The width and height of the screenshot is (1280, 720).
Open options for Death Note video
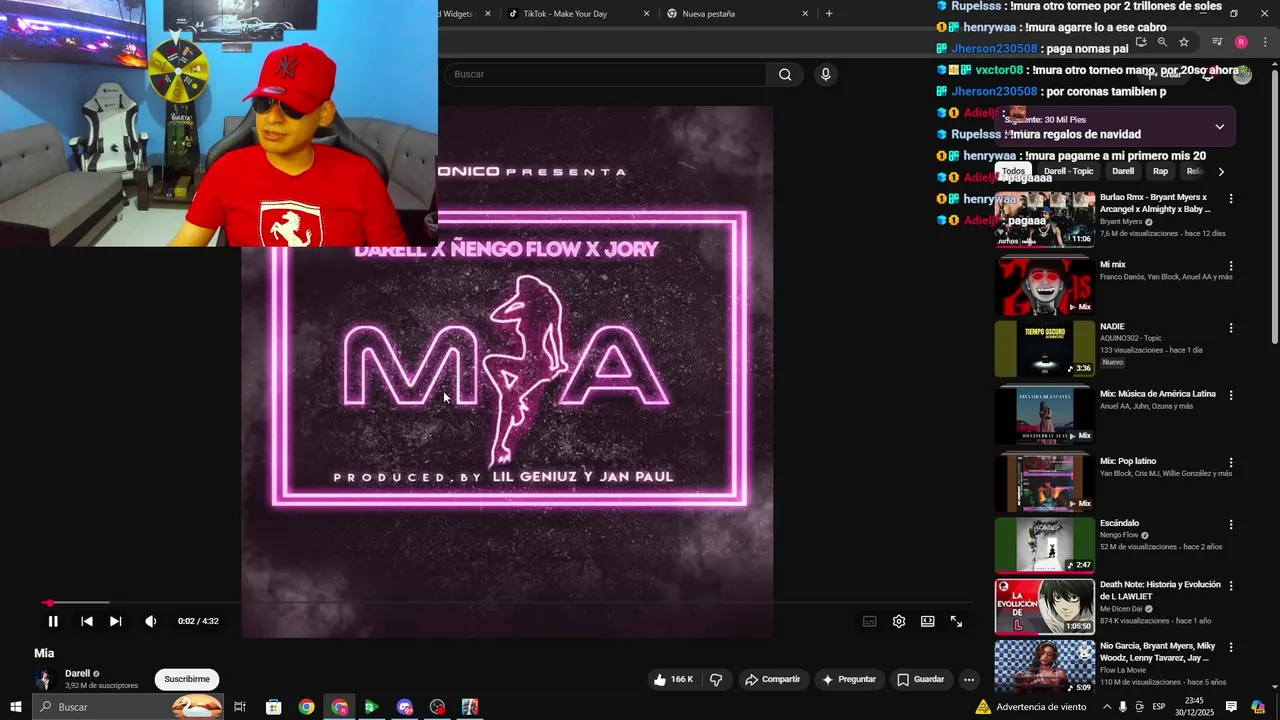(x=1231, y=586)
